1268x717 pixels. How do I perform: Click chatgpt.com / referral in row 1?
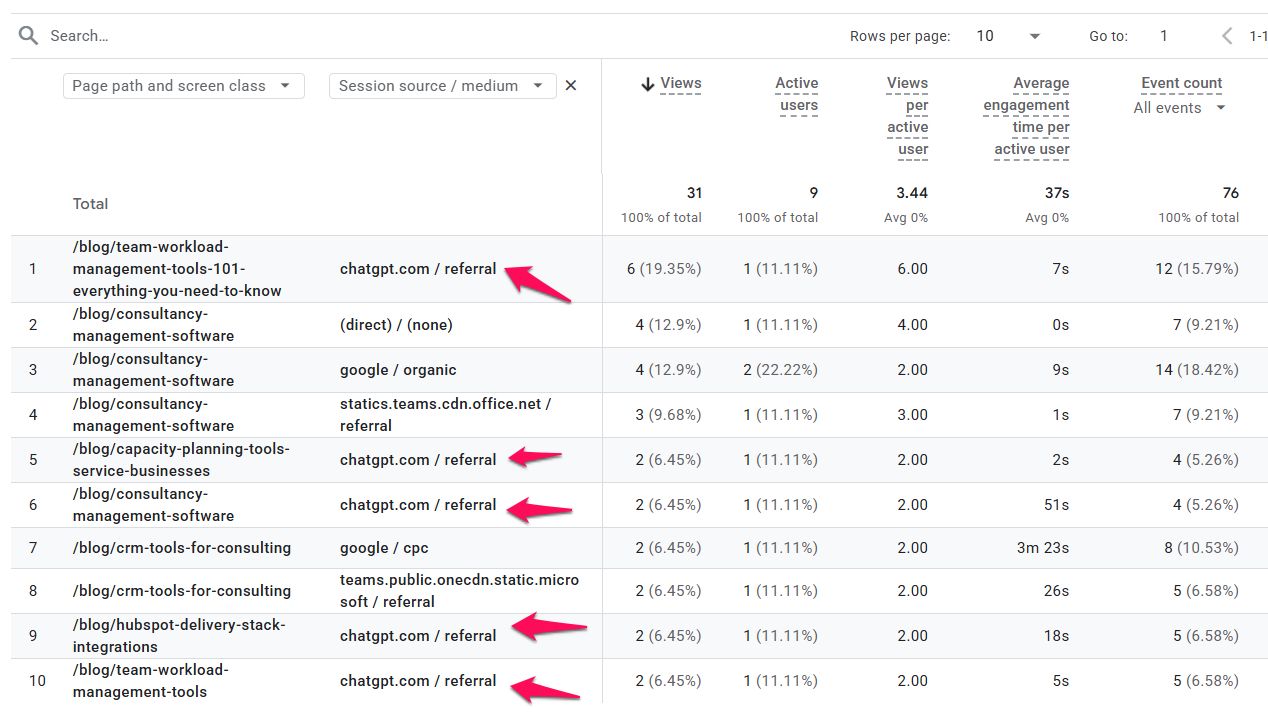(x=418, y=269)
